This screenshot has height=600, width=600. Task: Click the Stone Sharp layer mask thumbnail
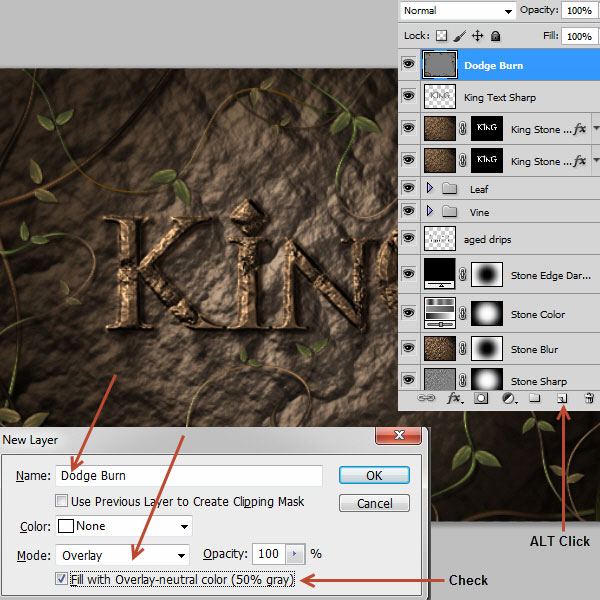[487, 379]
